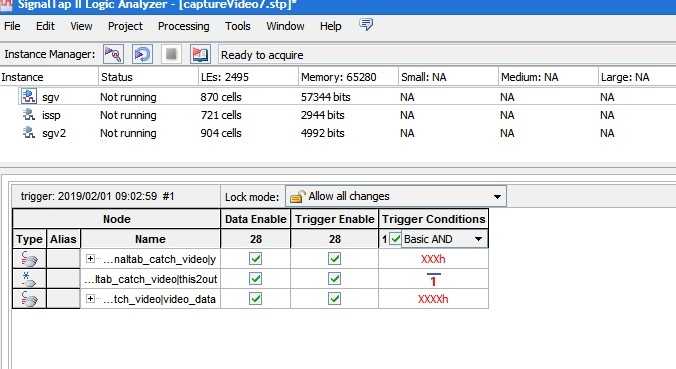
Task: Click the 870 cells value
Action: click(x=221, y=97)
